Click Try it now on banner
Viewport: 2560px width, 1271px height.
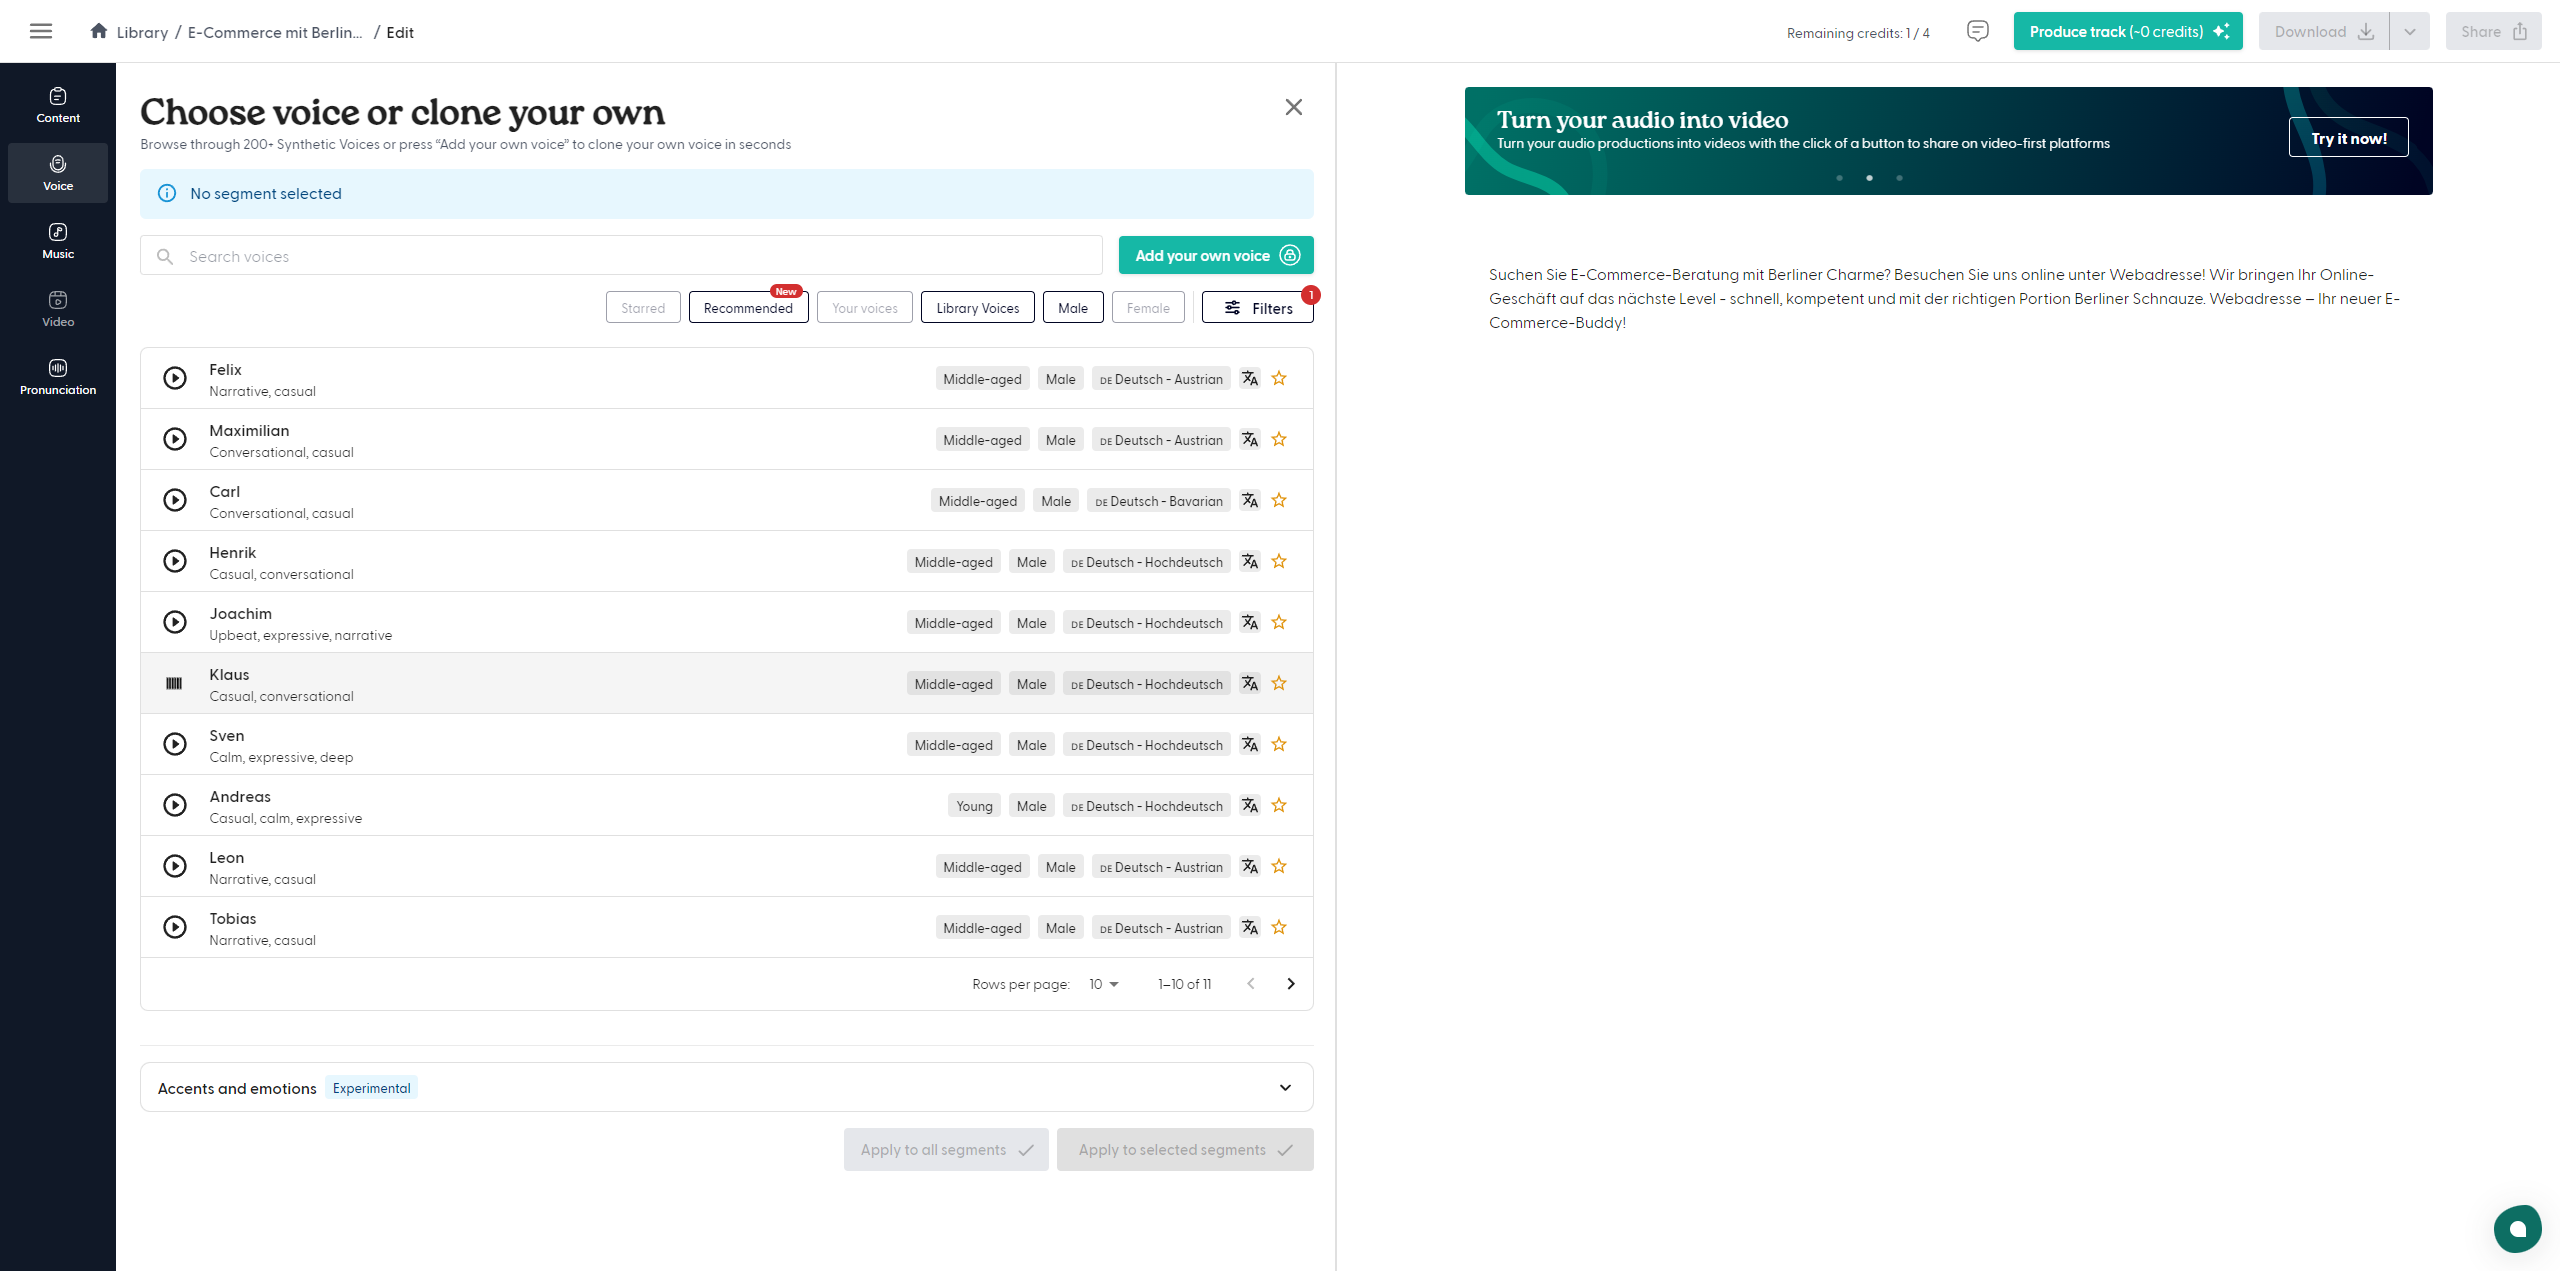[x=2349, y=138]
